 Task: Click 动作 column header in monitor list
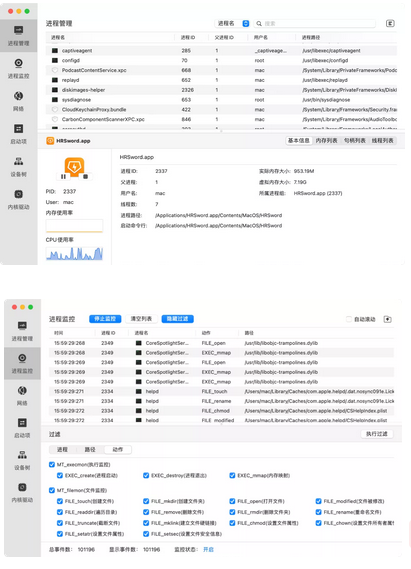coord(206,333)
